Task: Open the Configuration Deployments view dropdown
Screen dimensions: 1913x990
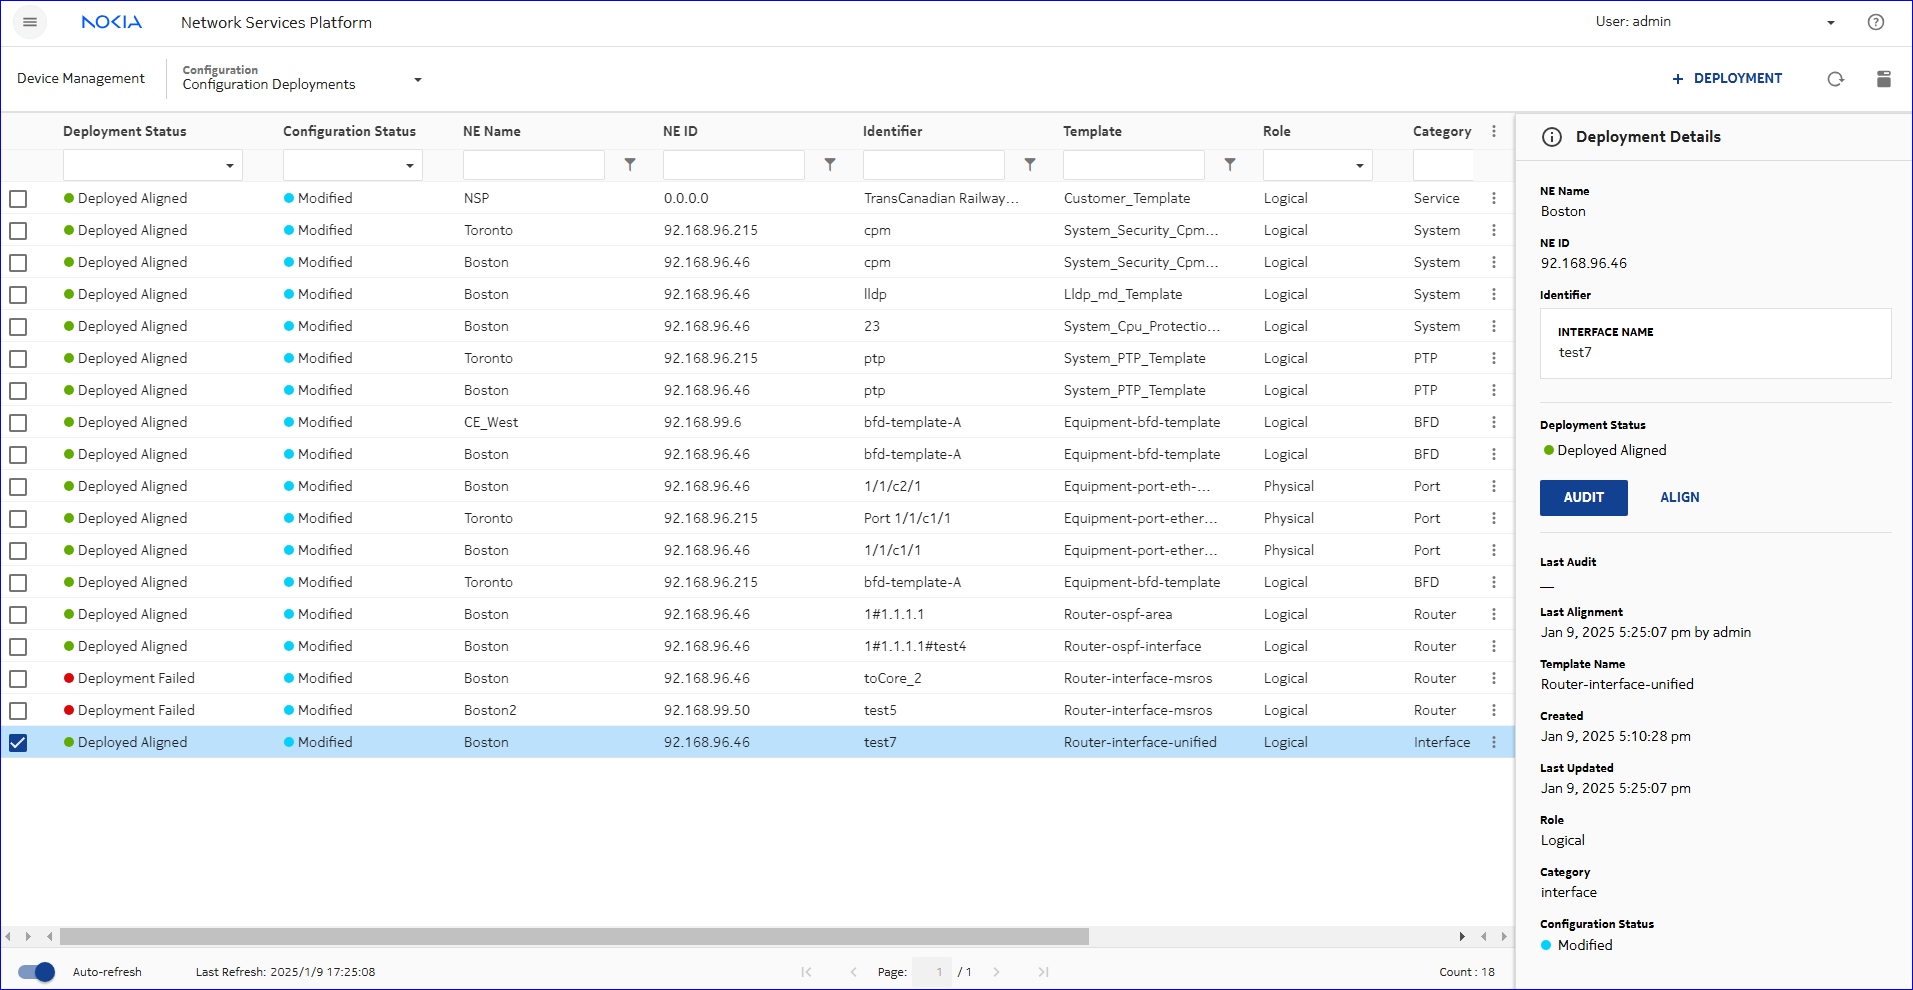Action: click(418, 79)
